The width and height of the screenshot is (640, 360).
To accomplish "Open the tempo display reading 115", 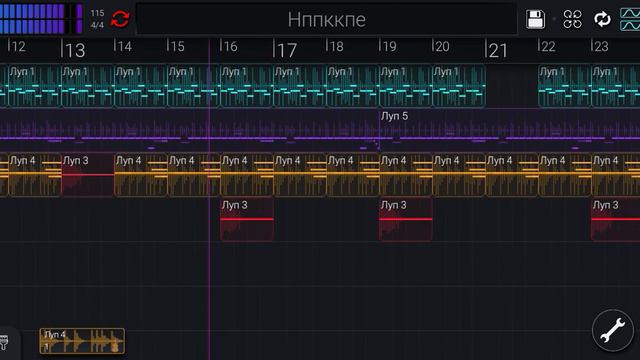I will [x=97, y=13].
